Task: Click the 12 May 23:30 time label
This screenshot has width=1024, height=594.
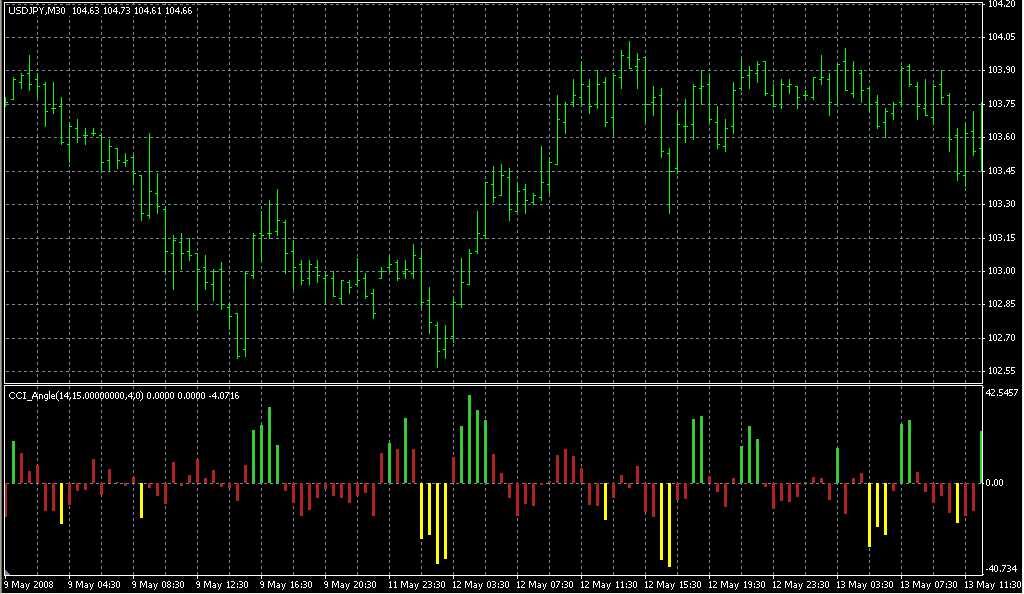Action: (x=801, y=585)
